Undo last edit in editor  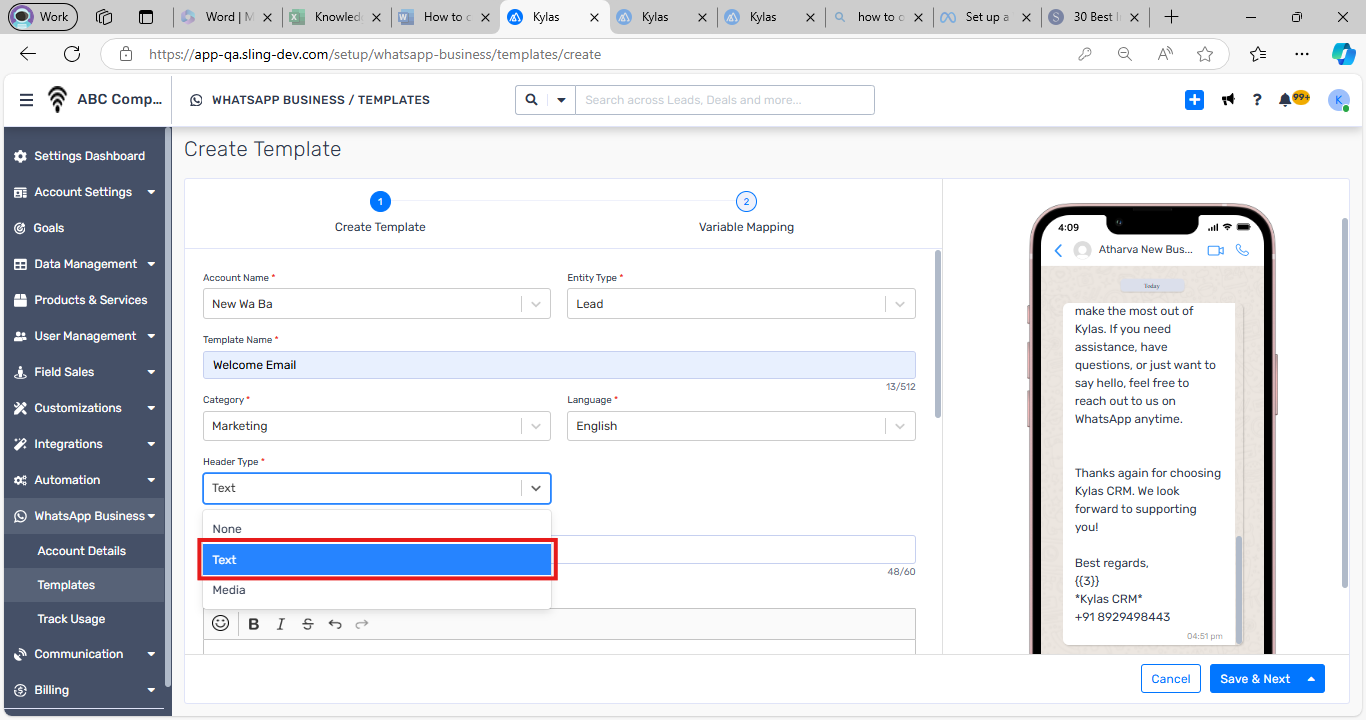(335, 624)
